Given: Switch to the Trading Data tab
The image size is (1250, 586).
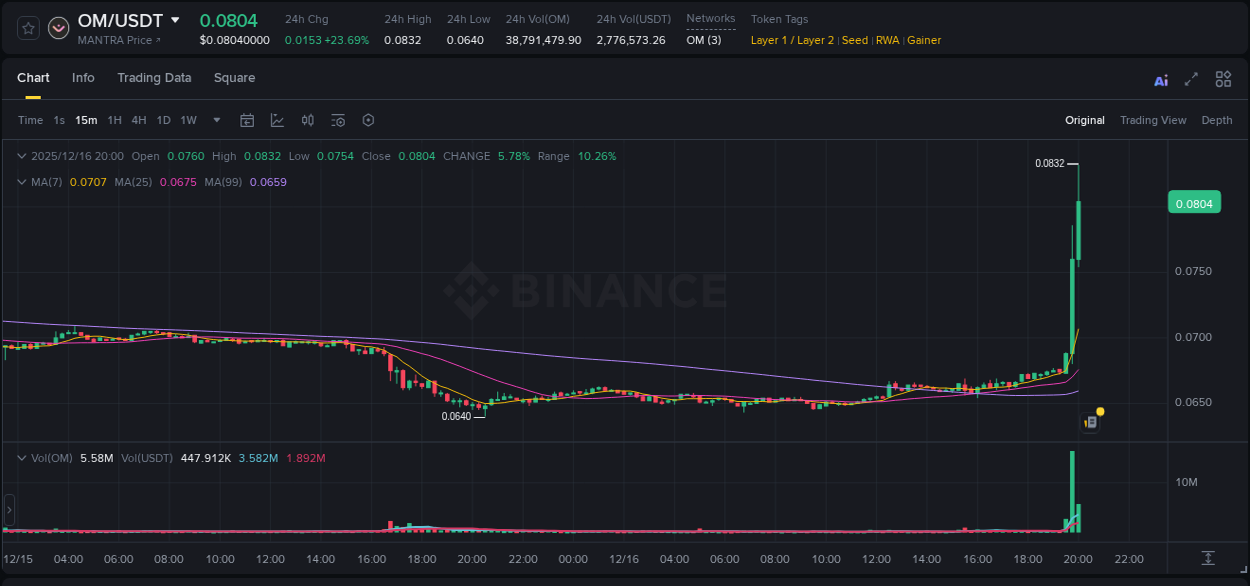Looking at the screenshot, I should (x=154, y=78).
